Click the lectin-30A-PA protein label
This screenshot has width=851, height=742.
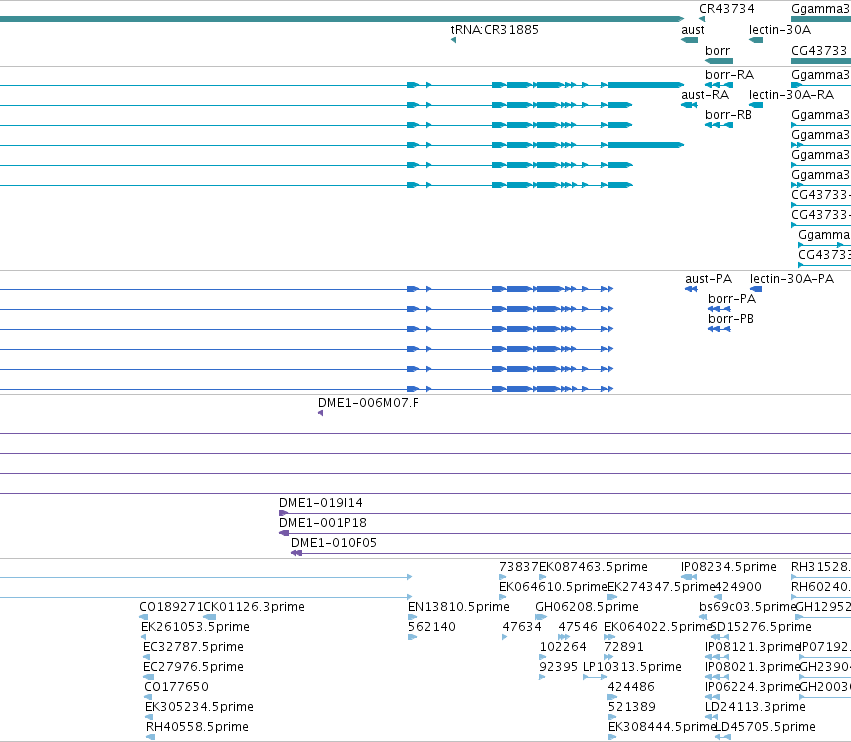(792, 279)
